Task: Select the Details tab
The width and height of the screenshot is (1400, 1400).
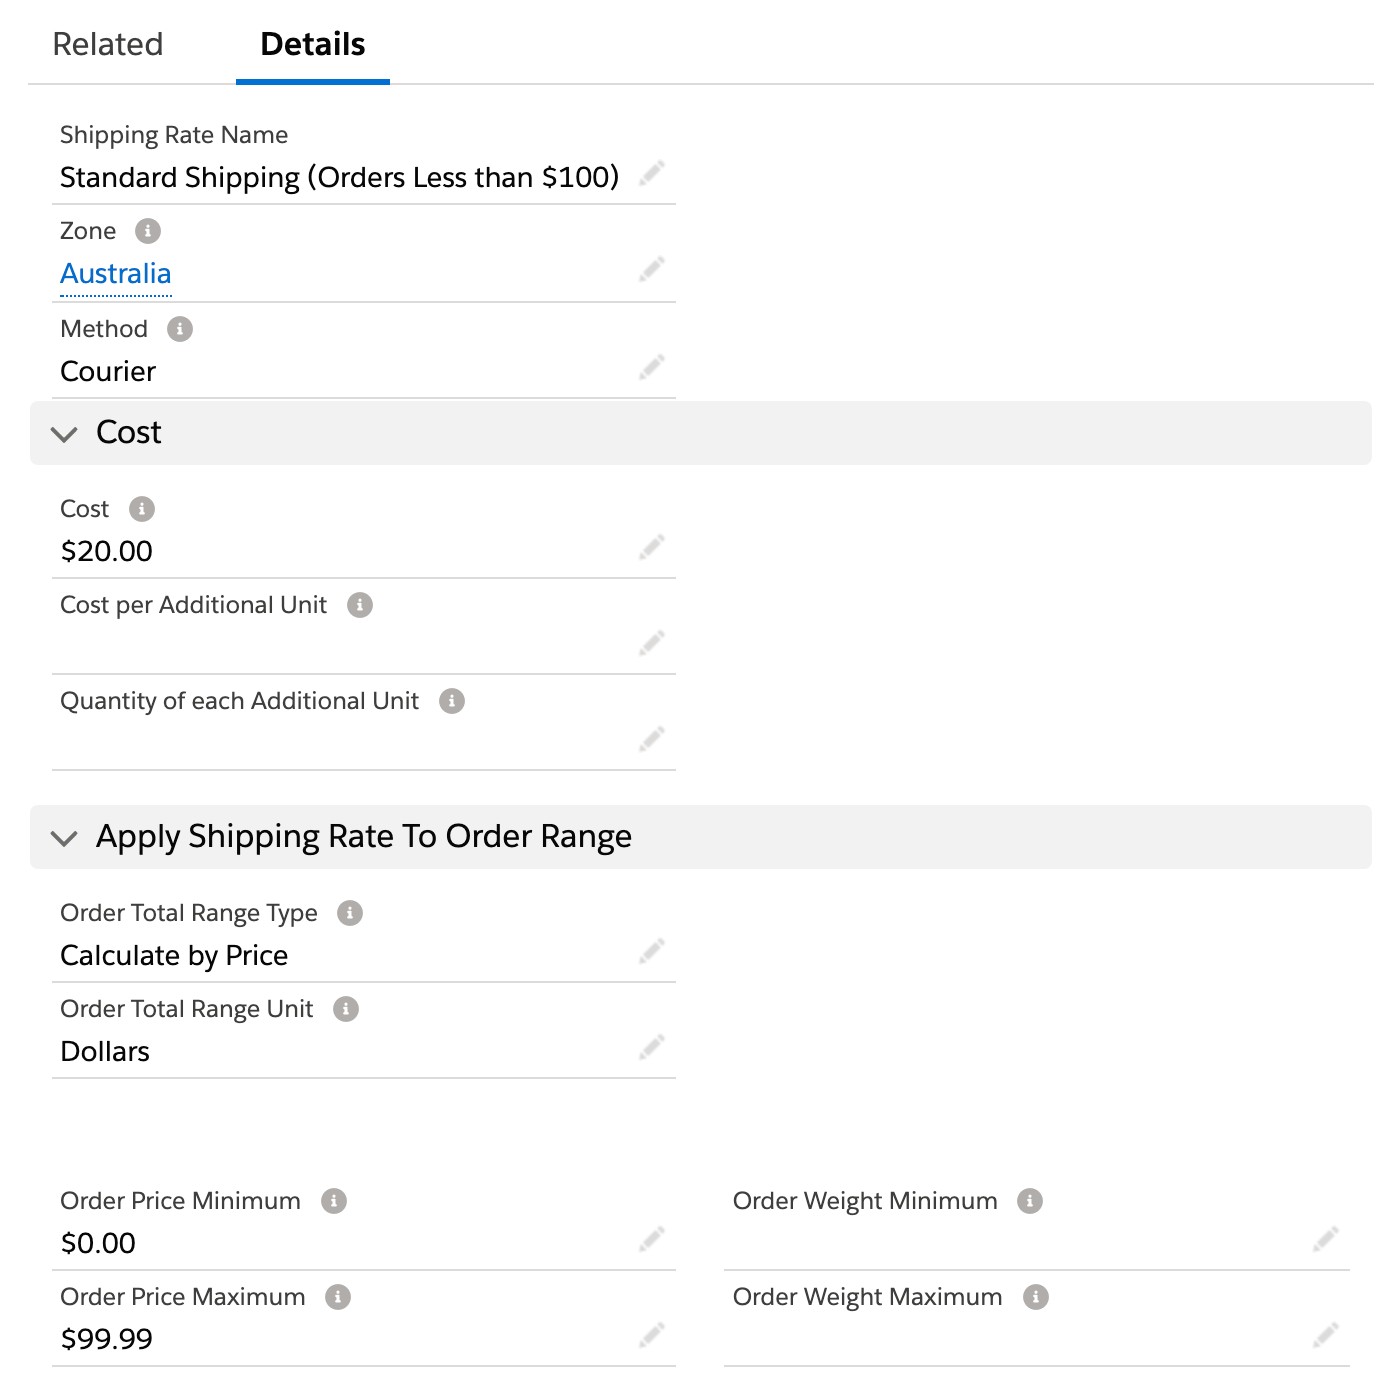Action: tap(313, 44)
